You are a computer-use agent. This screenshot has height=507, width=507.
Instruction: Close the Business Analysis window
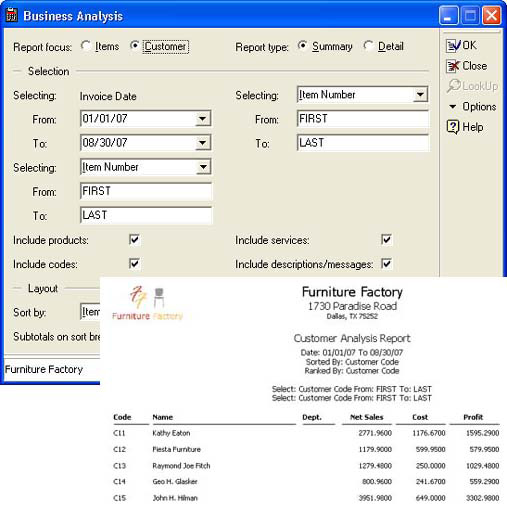(492, 15)
